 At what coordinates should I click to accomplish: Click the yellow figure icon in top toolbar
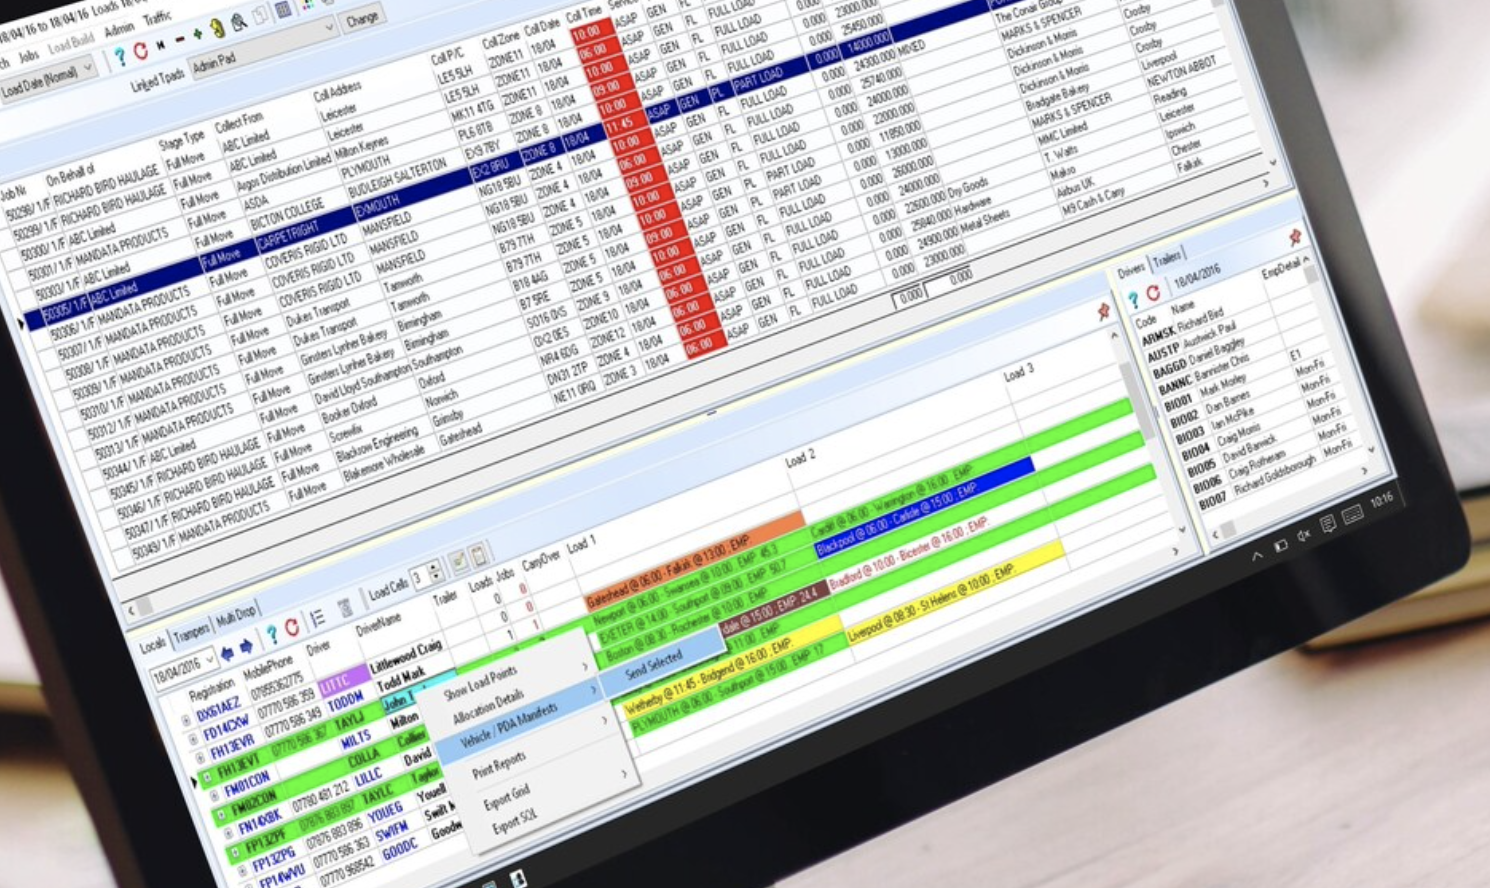pos(217,27)
